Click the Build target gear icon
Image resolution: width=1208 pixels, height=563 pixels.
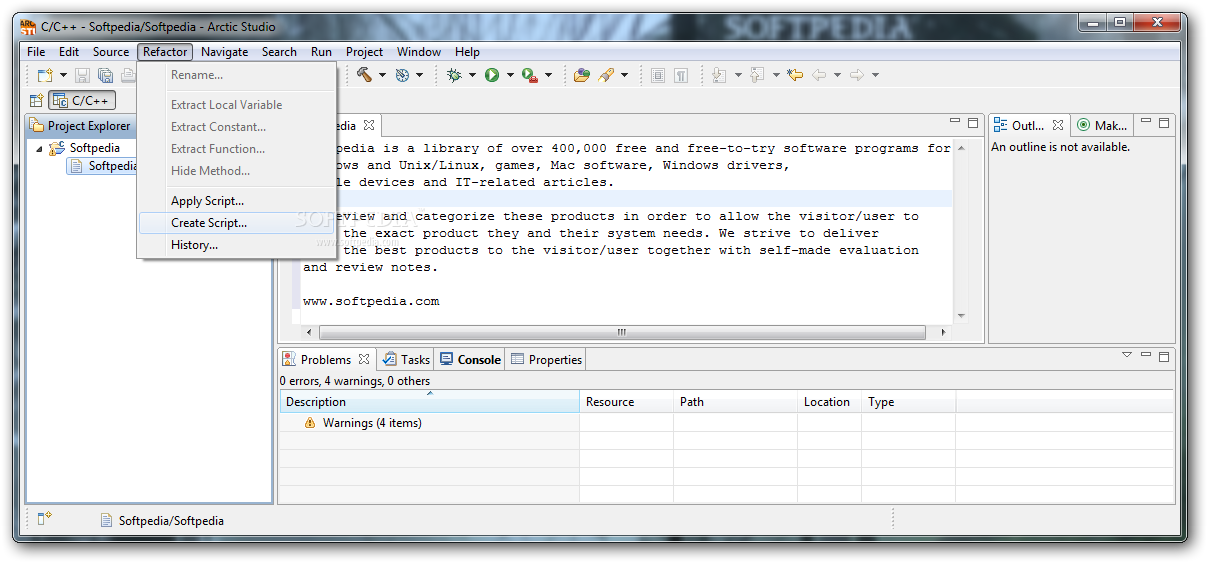[403, 75]
